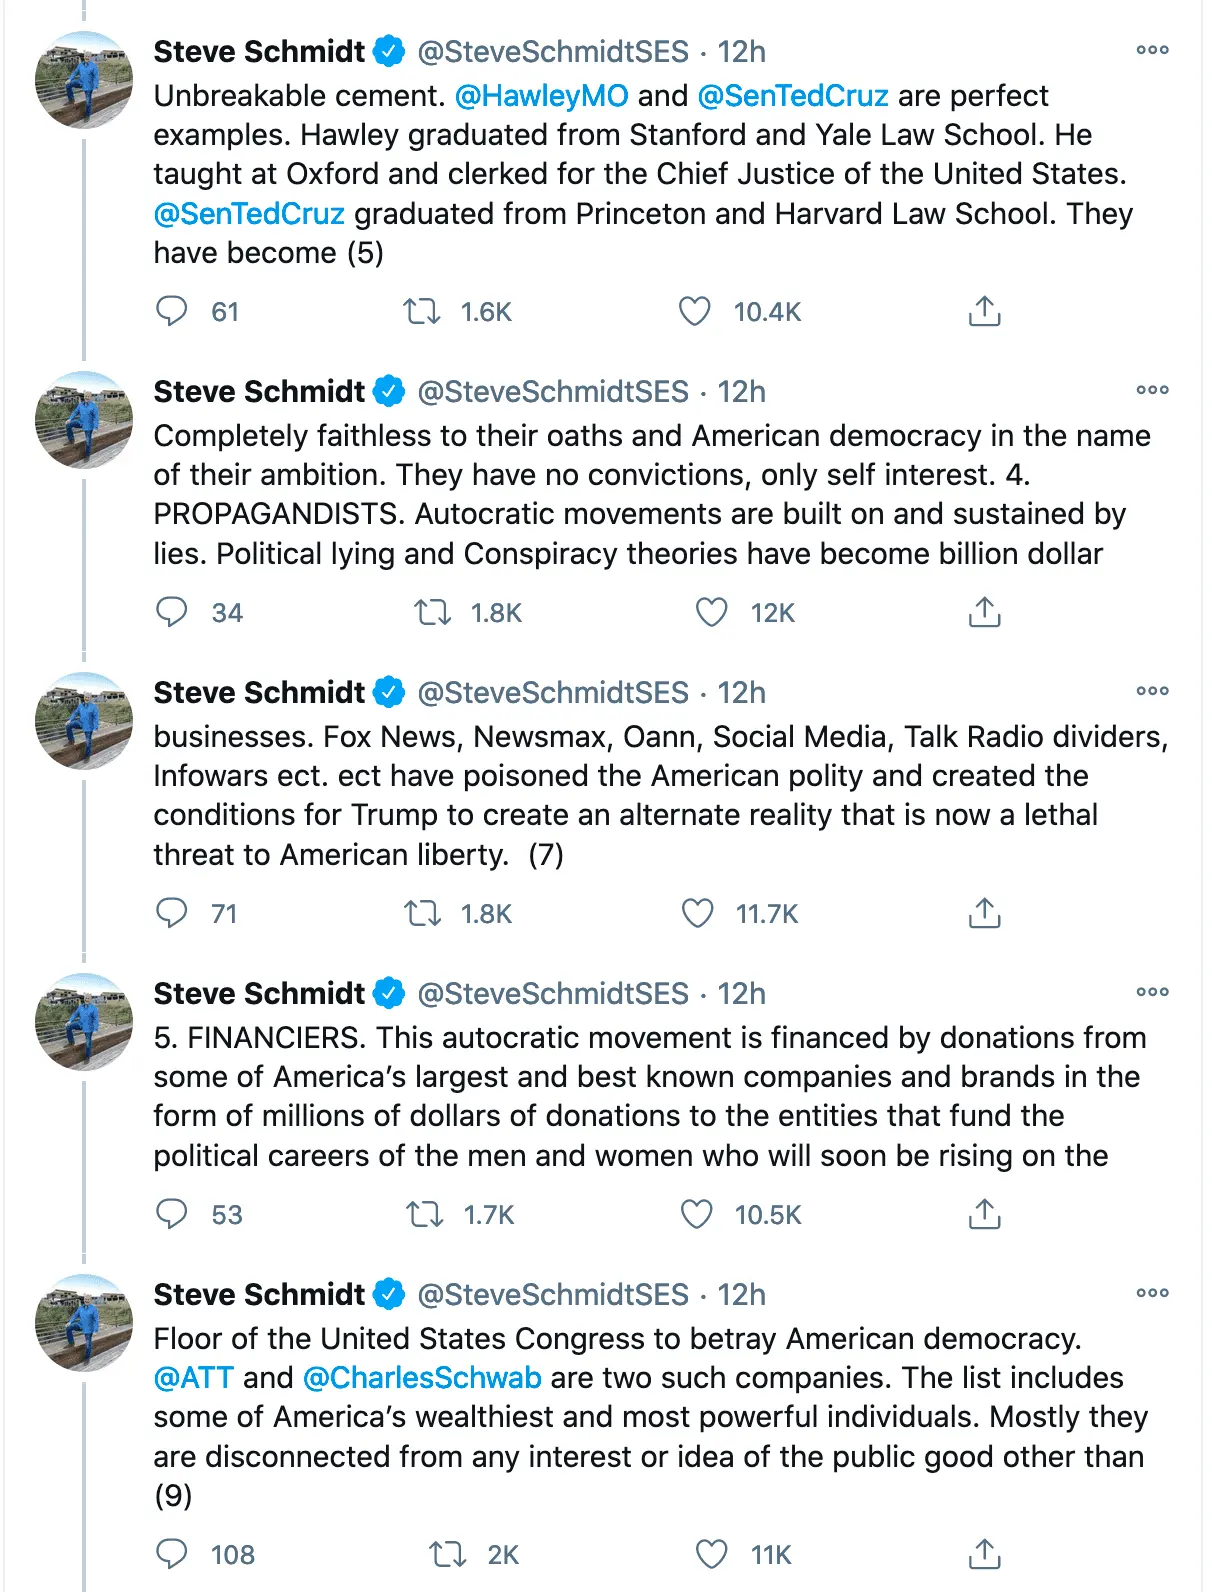Share the Fox News, Newsmax tweet

[984, 914]
